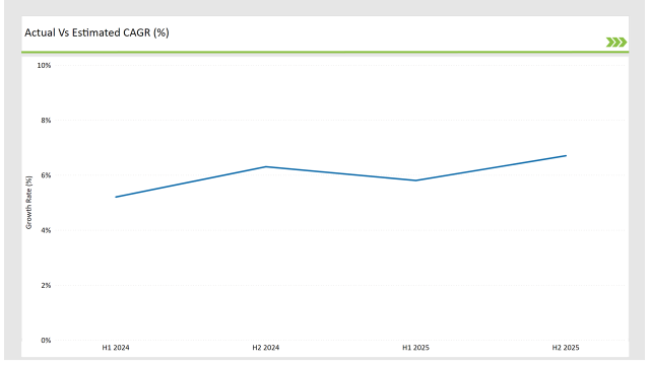Select the H1 2024 axis label
This screenshot has height=365, width=650.
116,348
